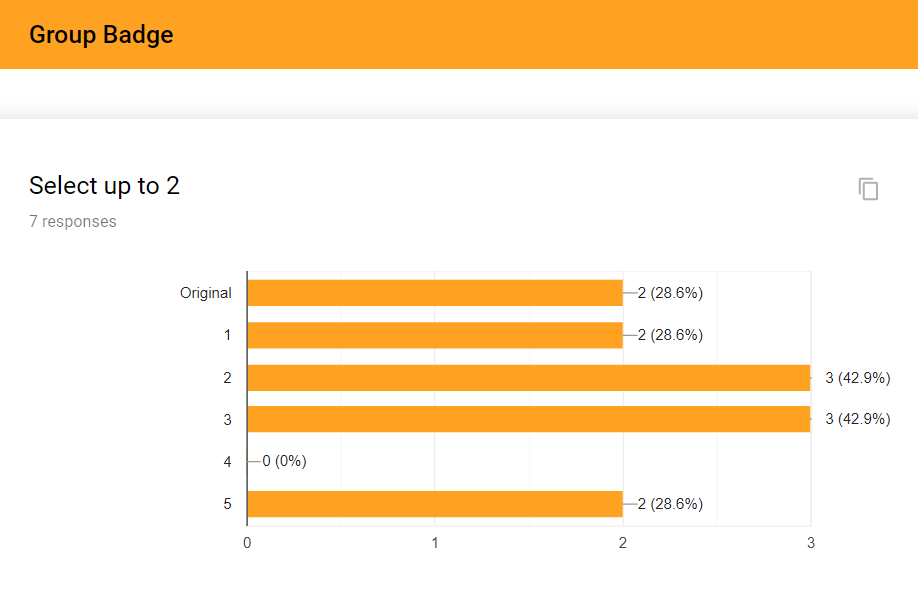This screenshot has width=918, height=597.
Task: Click the '2 (28.6%)' label for option 1
Action: click(x=670, y=335)
